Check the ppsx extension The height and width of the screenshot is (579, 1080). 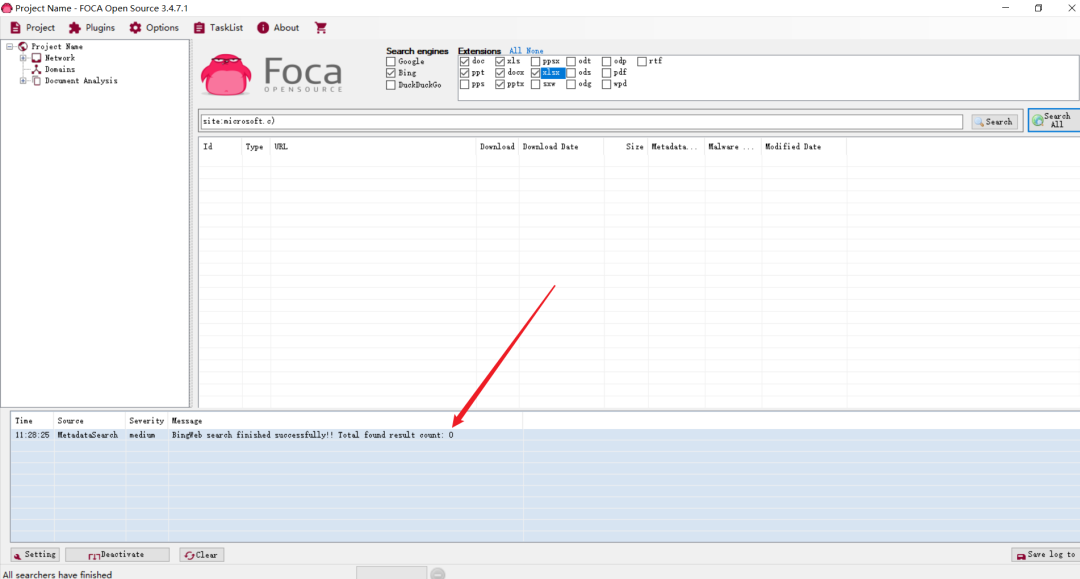point(535,61)
